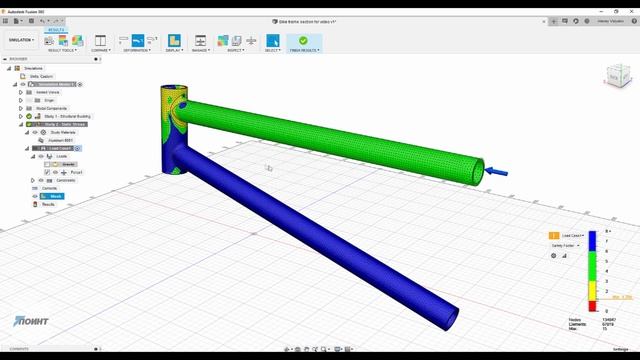Toggle visibility of Simulation Model 1
Image resolution: width=640 pixels, height=360 pixels.
point(23,84)
